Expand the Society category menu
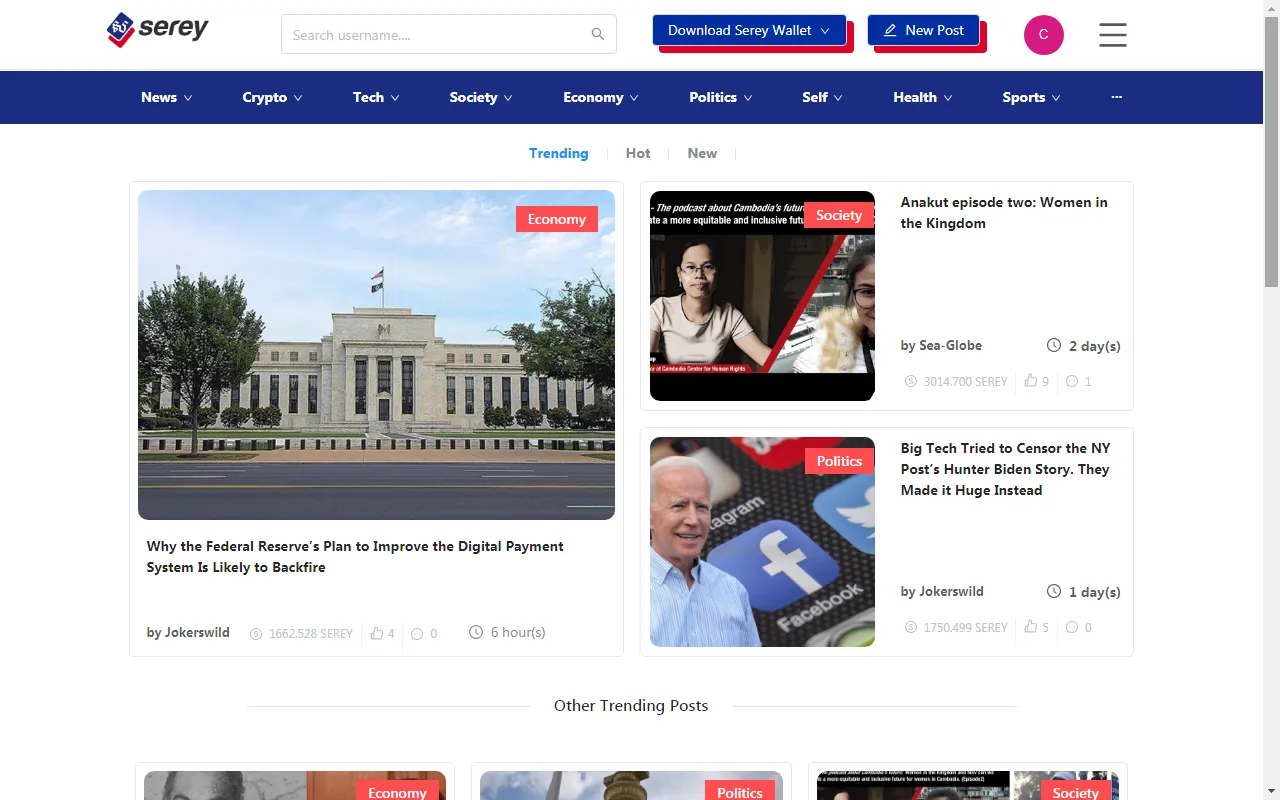 pos(481,97)
